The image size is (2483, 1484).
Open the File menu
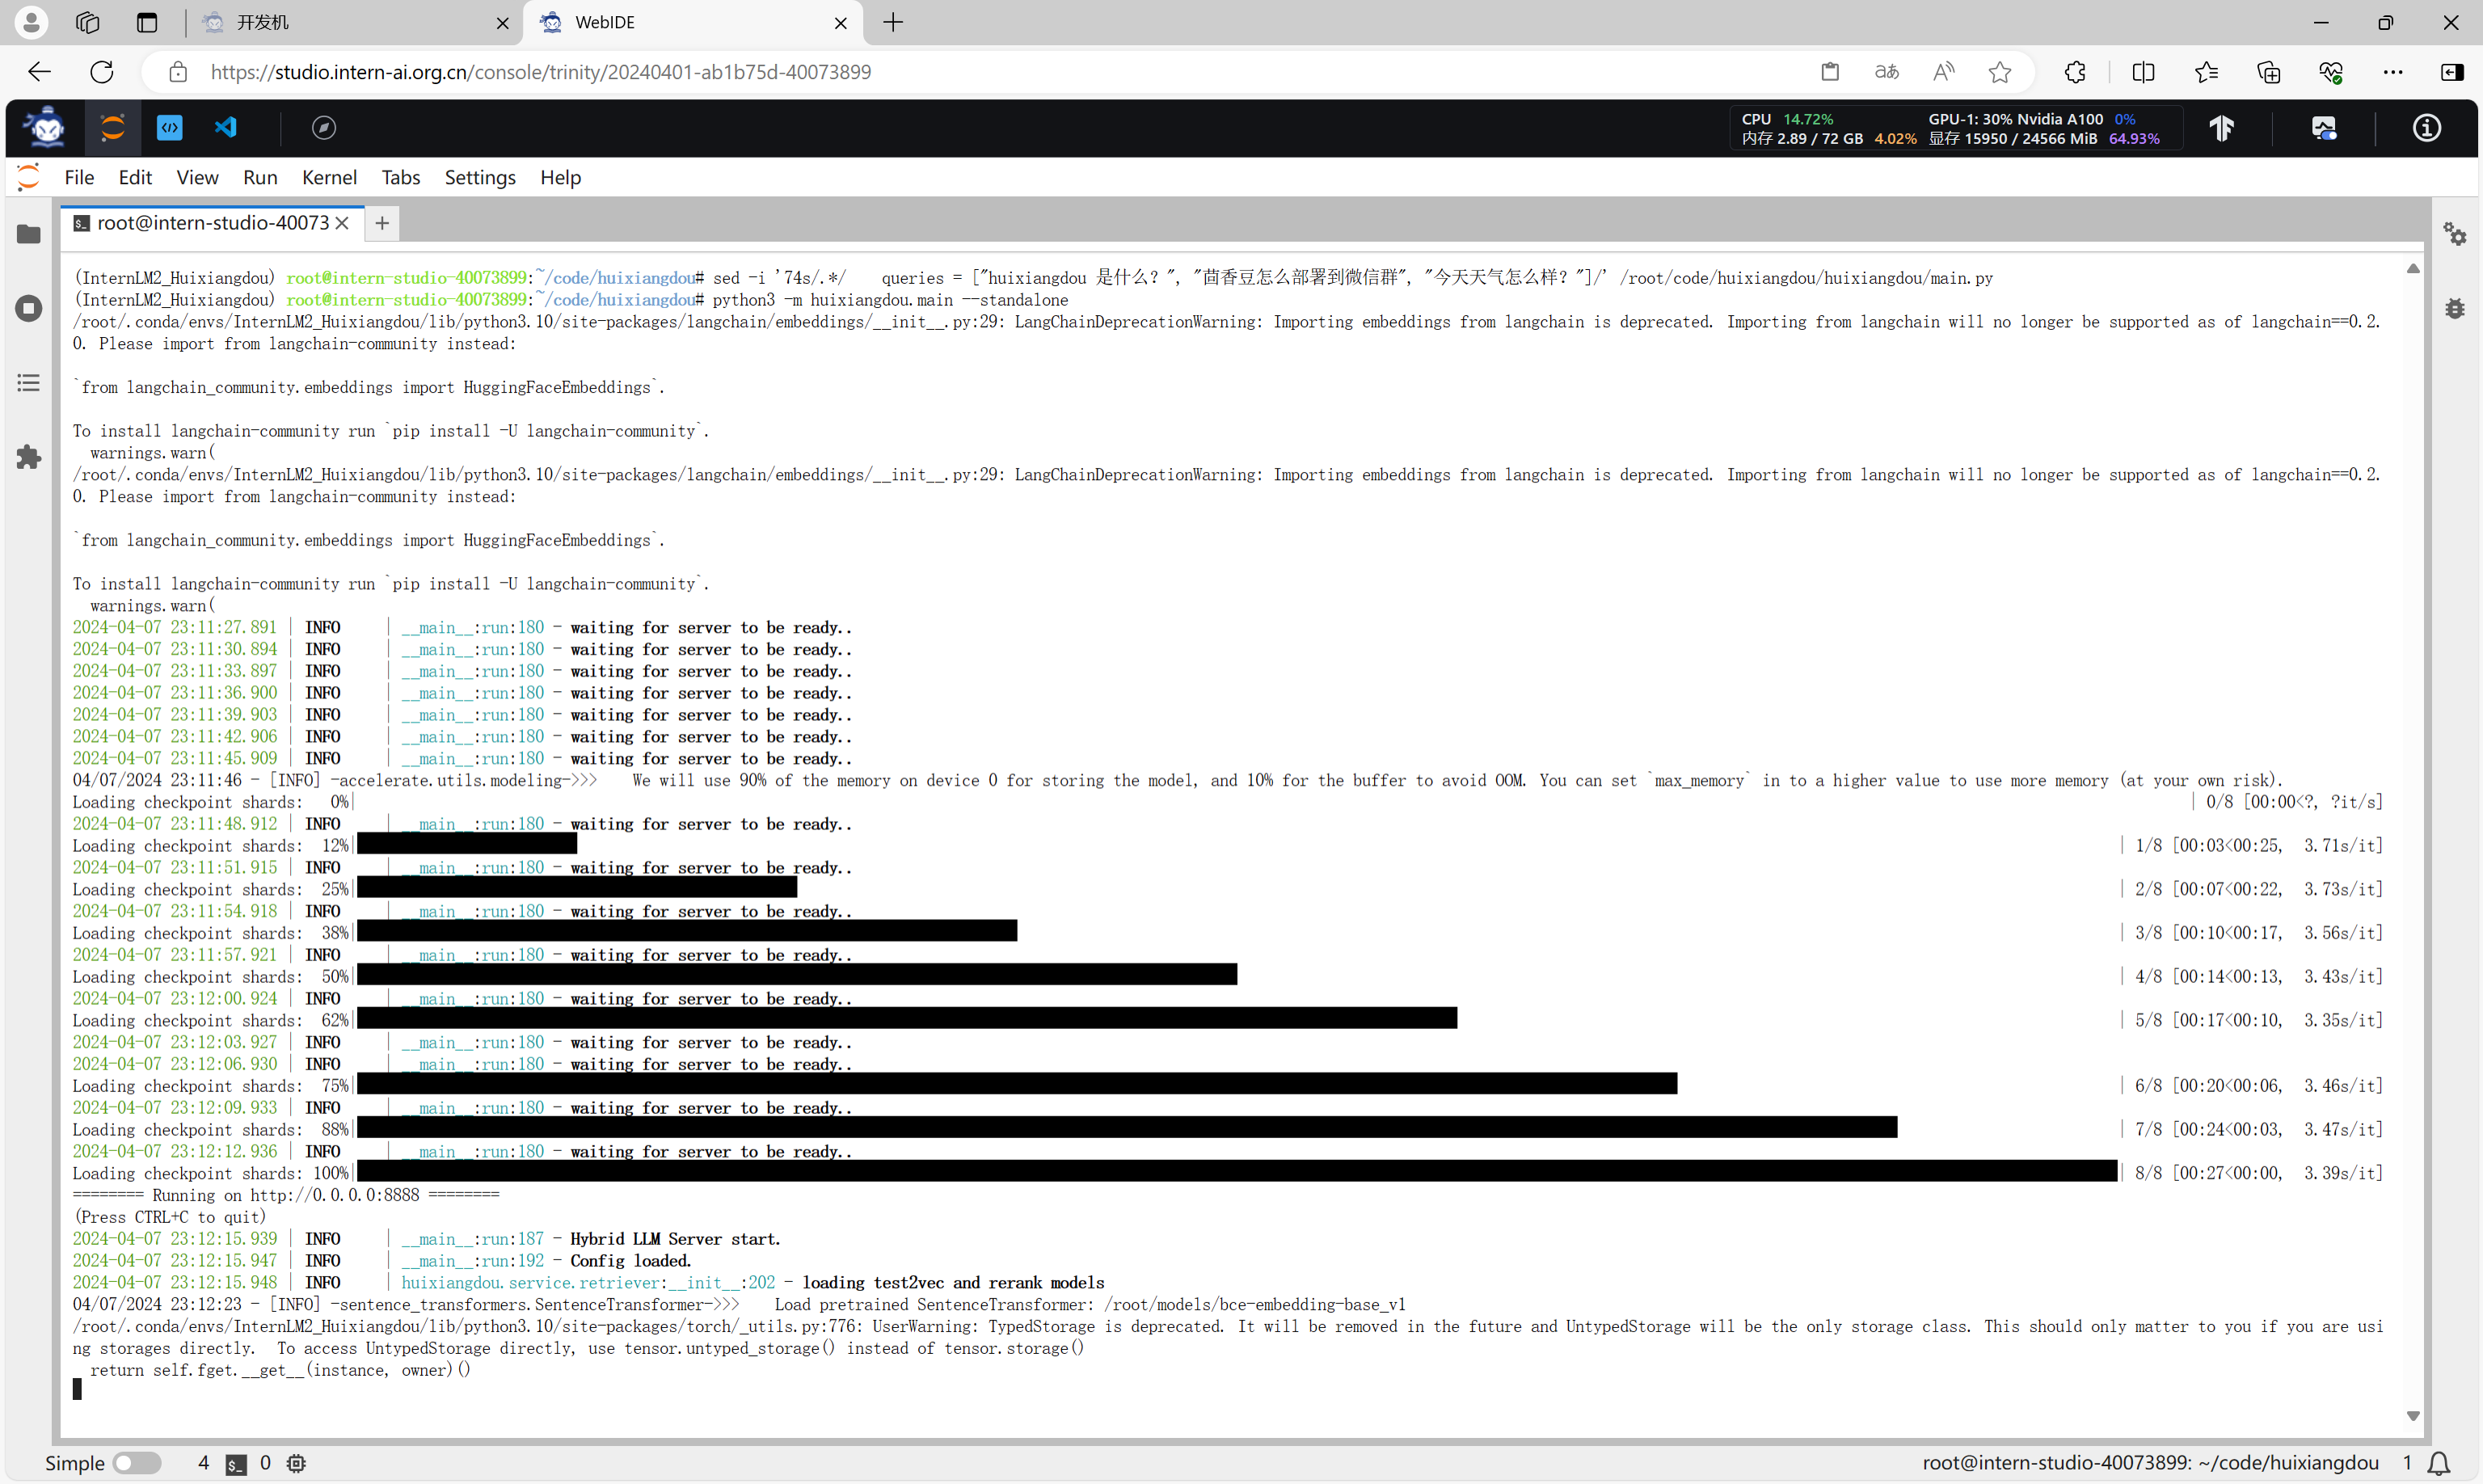point(79,177)
